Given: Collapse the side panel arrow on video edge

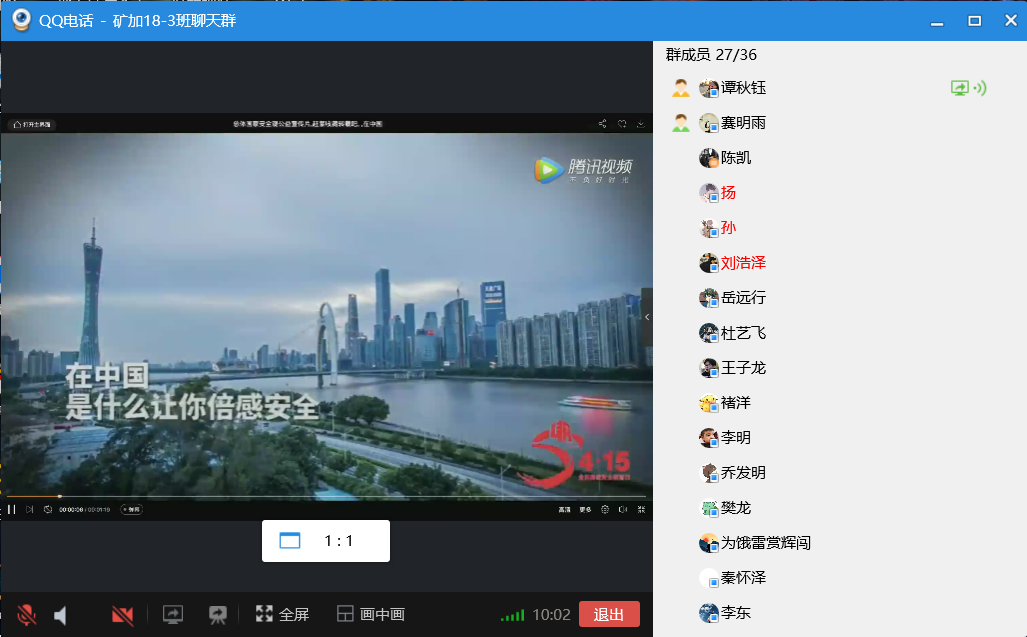Looking at the screenshot, I should pyautogui.click(x=647, y=317).
